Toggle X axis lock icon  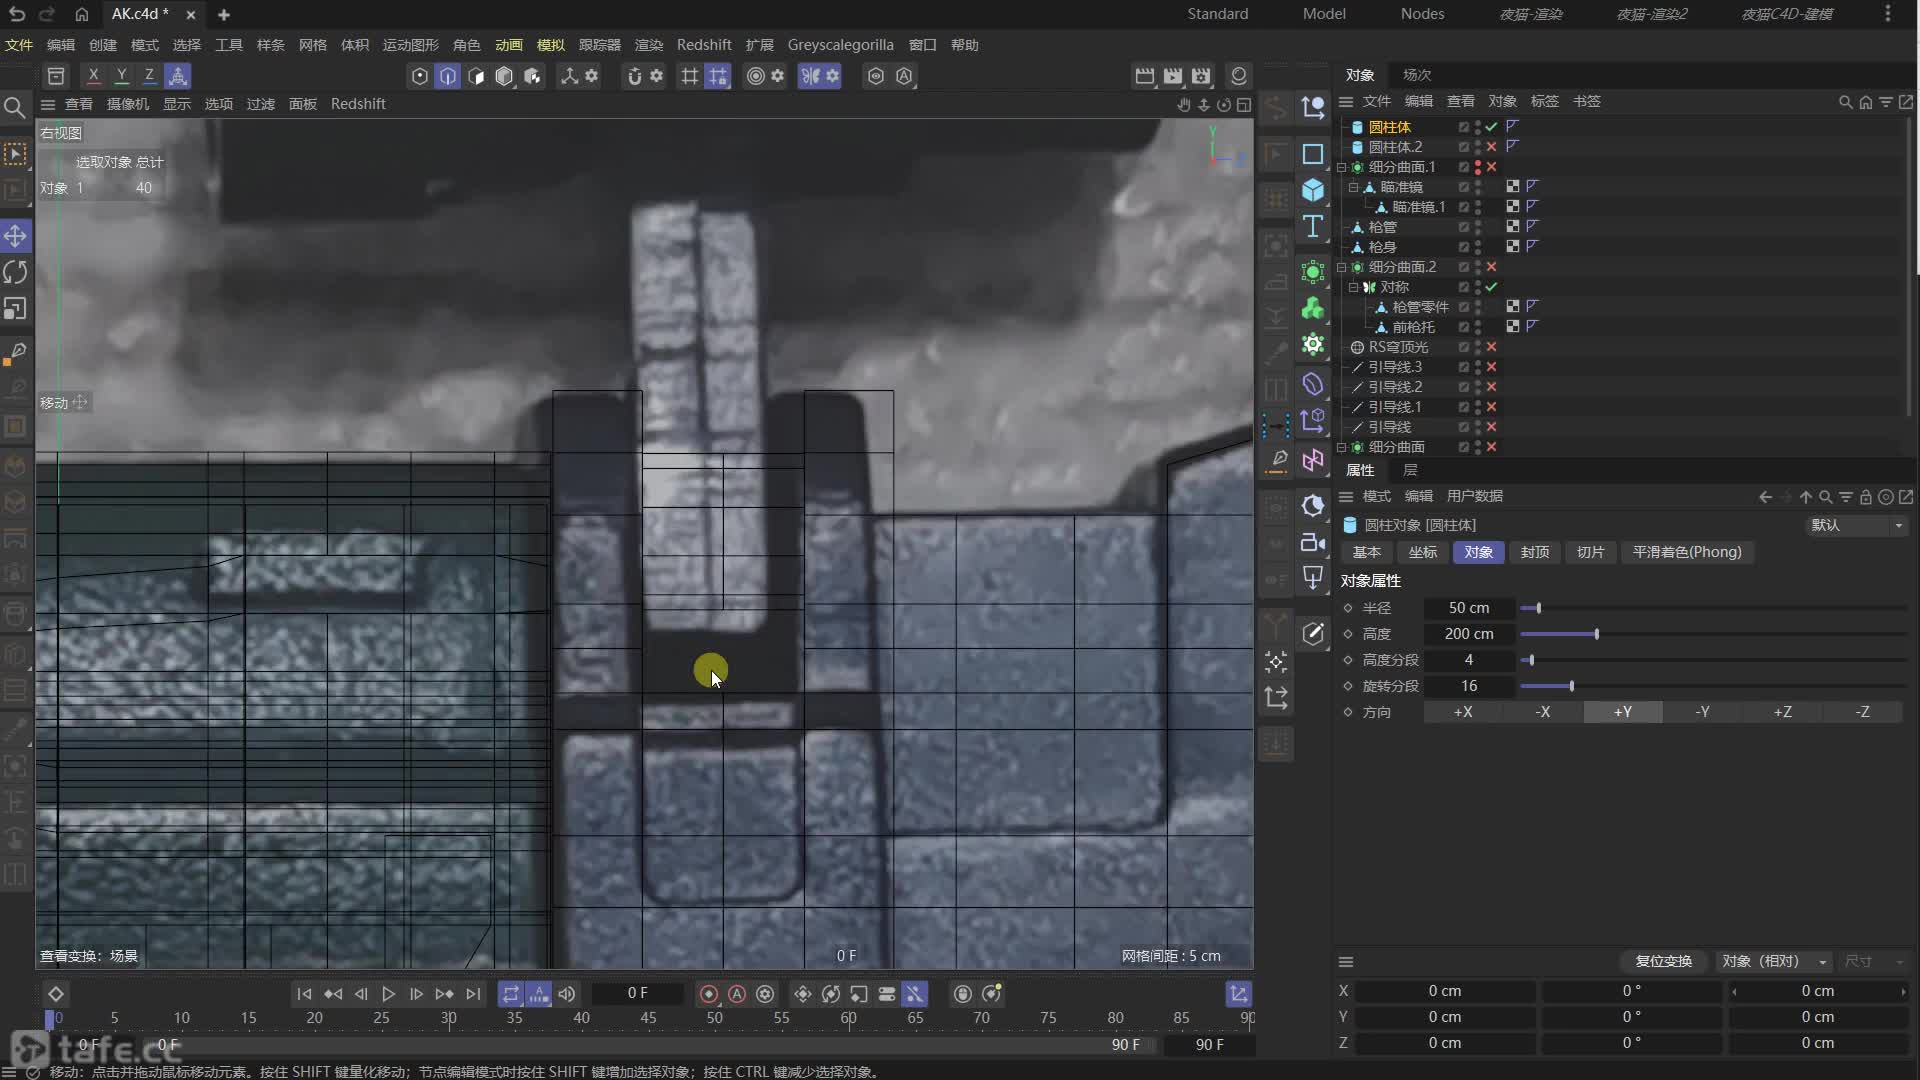point(93,76)
